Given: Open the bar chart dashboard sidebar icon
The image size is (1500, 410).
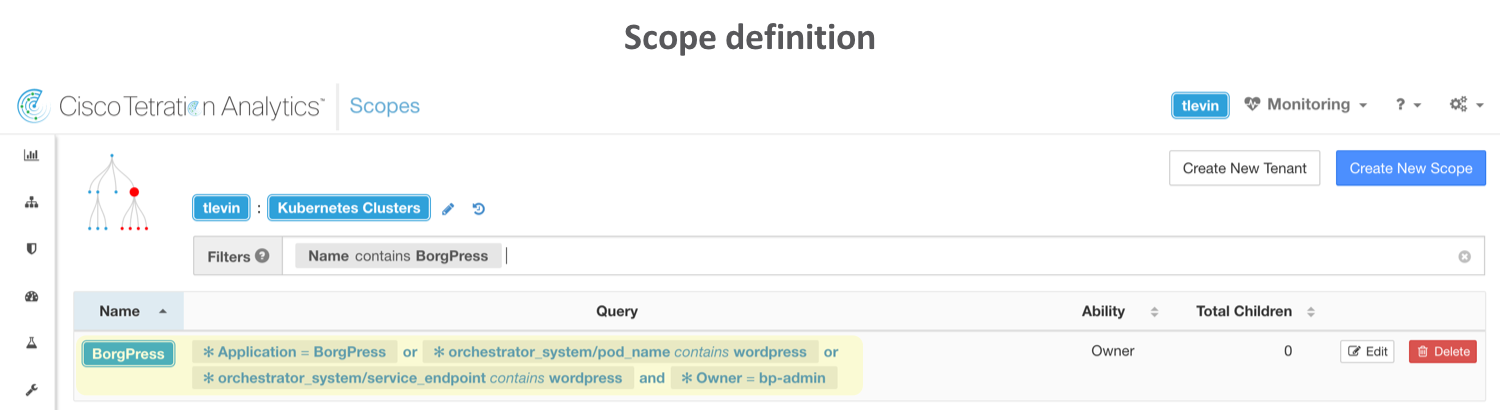Looking at the screenshot, I should pos(31,155).
